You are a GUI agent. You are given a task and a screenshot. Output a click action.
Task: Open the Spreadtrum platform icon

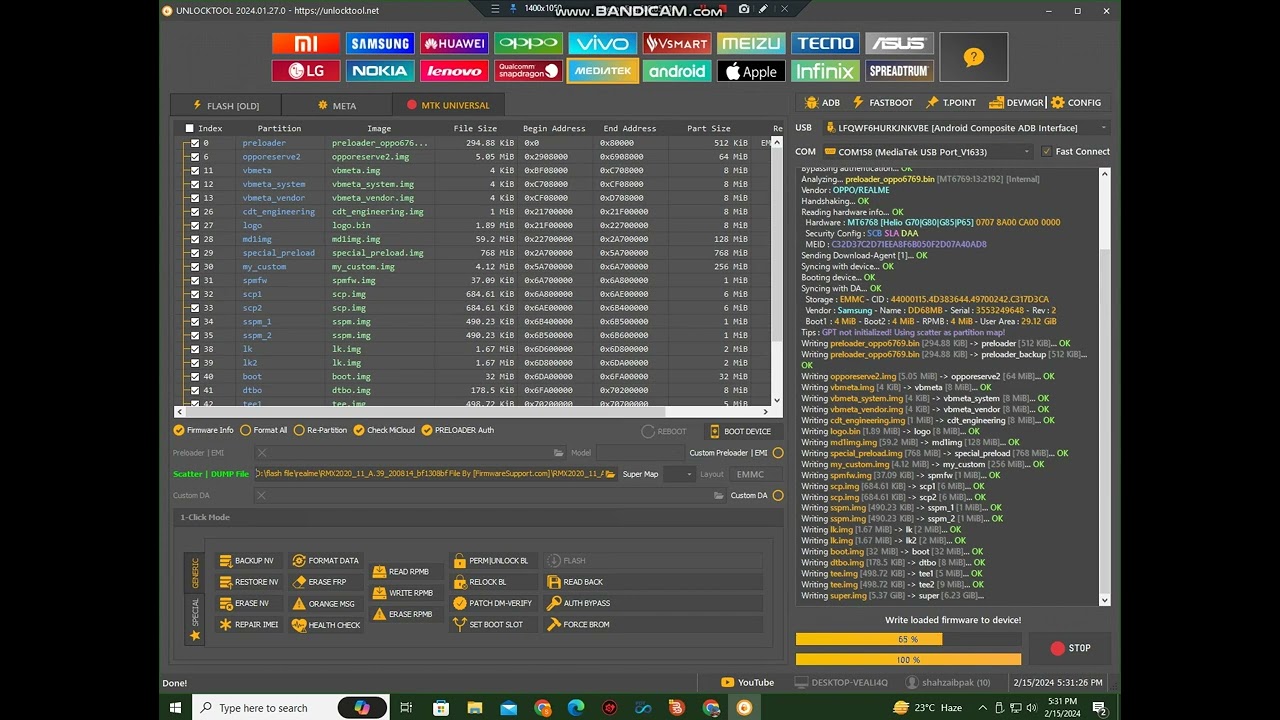click(x=899, y=71)
